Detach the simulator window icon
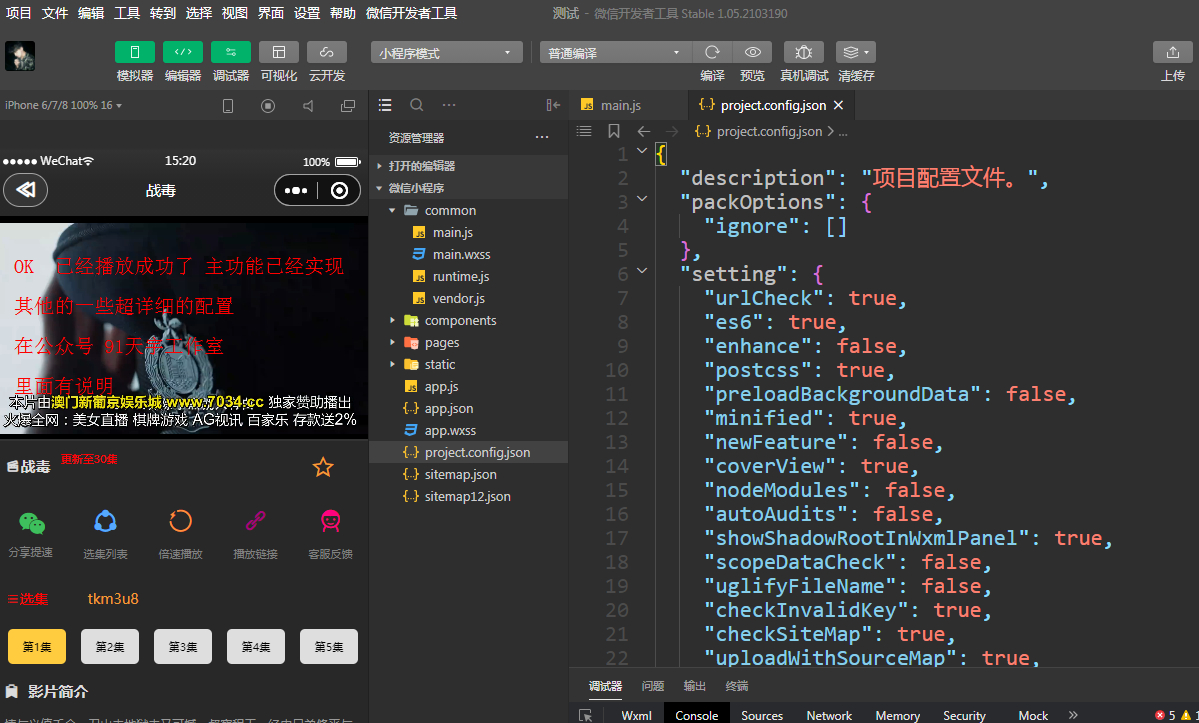Screen dimensions: 1199x723 (x=348, y=106)
